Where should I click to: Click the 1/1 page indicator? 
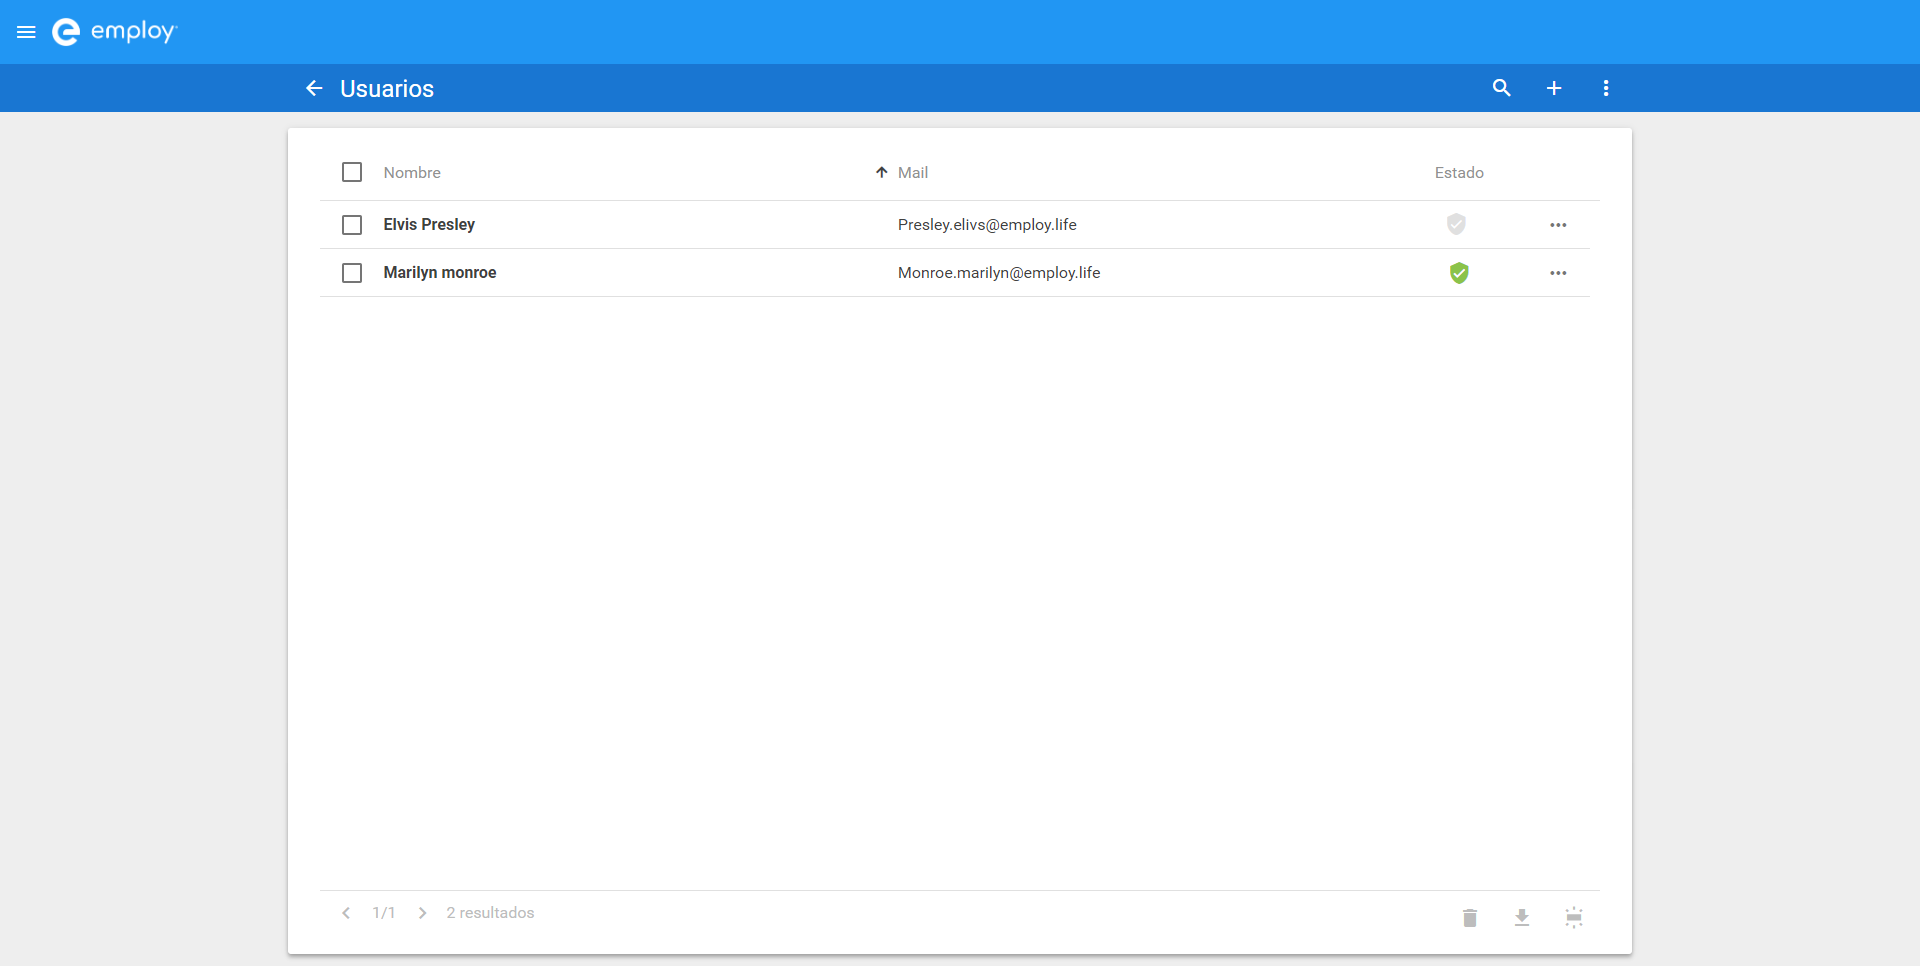(x=384, y=913)
